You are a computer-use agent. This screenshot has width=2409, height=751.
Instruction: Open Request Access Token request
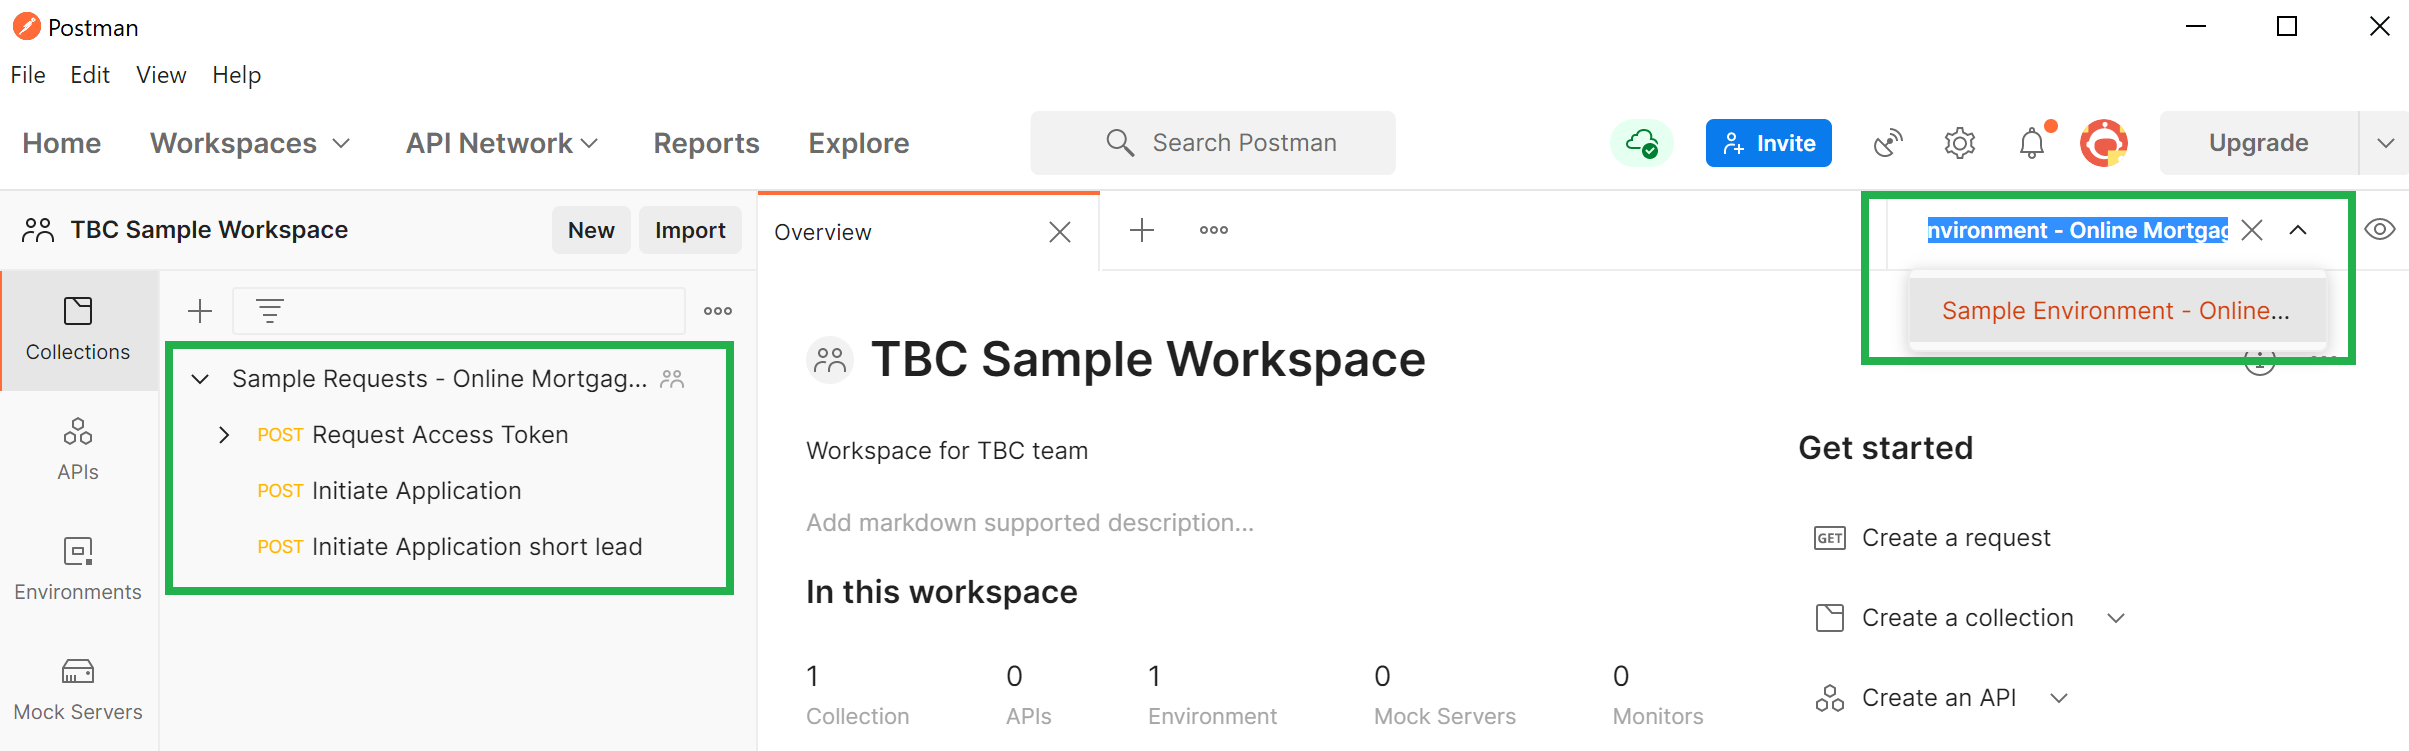(x=440, y=435)
